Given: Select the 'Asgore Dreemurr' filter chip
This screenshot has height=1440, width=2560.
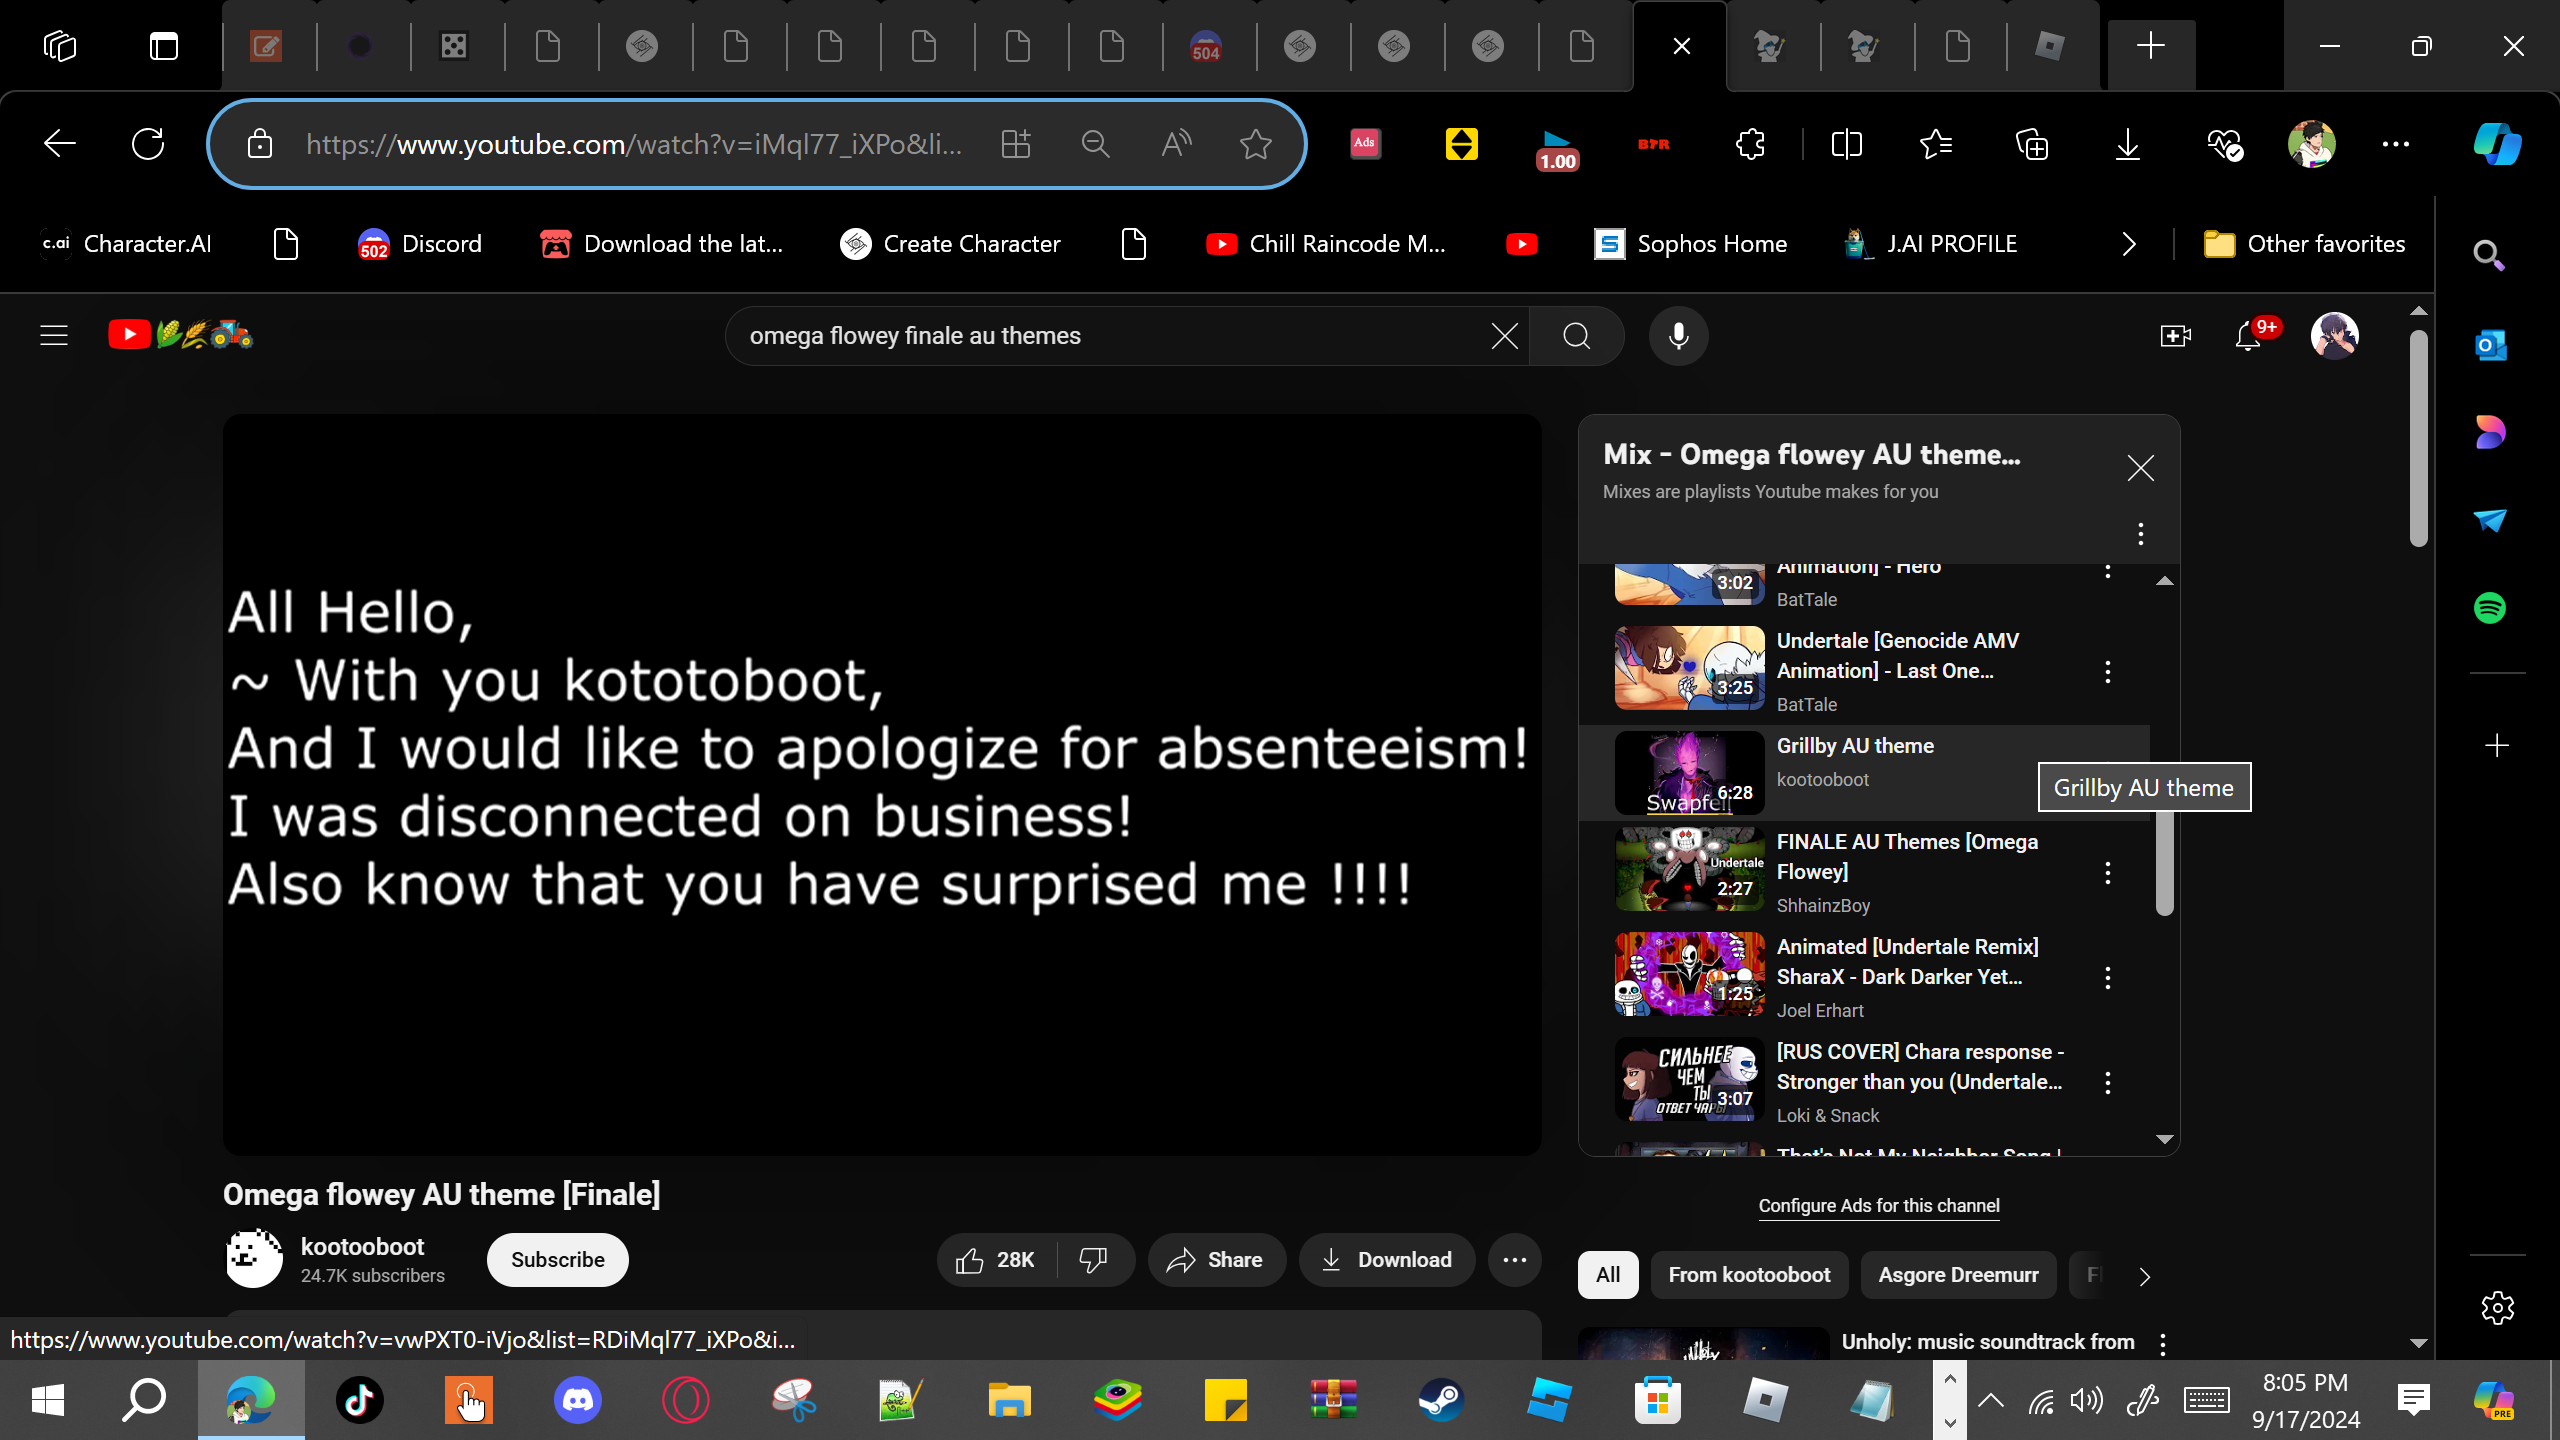Looking at the screenshot, I should pos(1958,1275).
